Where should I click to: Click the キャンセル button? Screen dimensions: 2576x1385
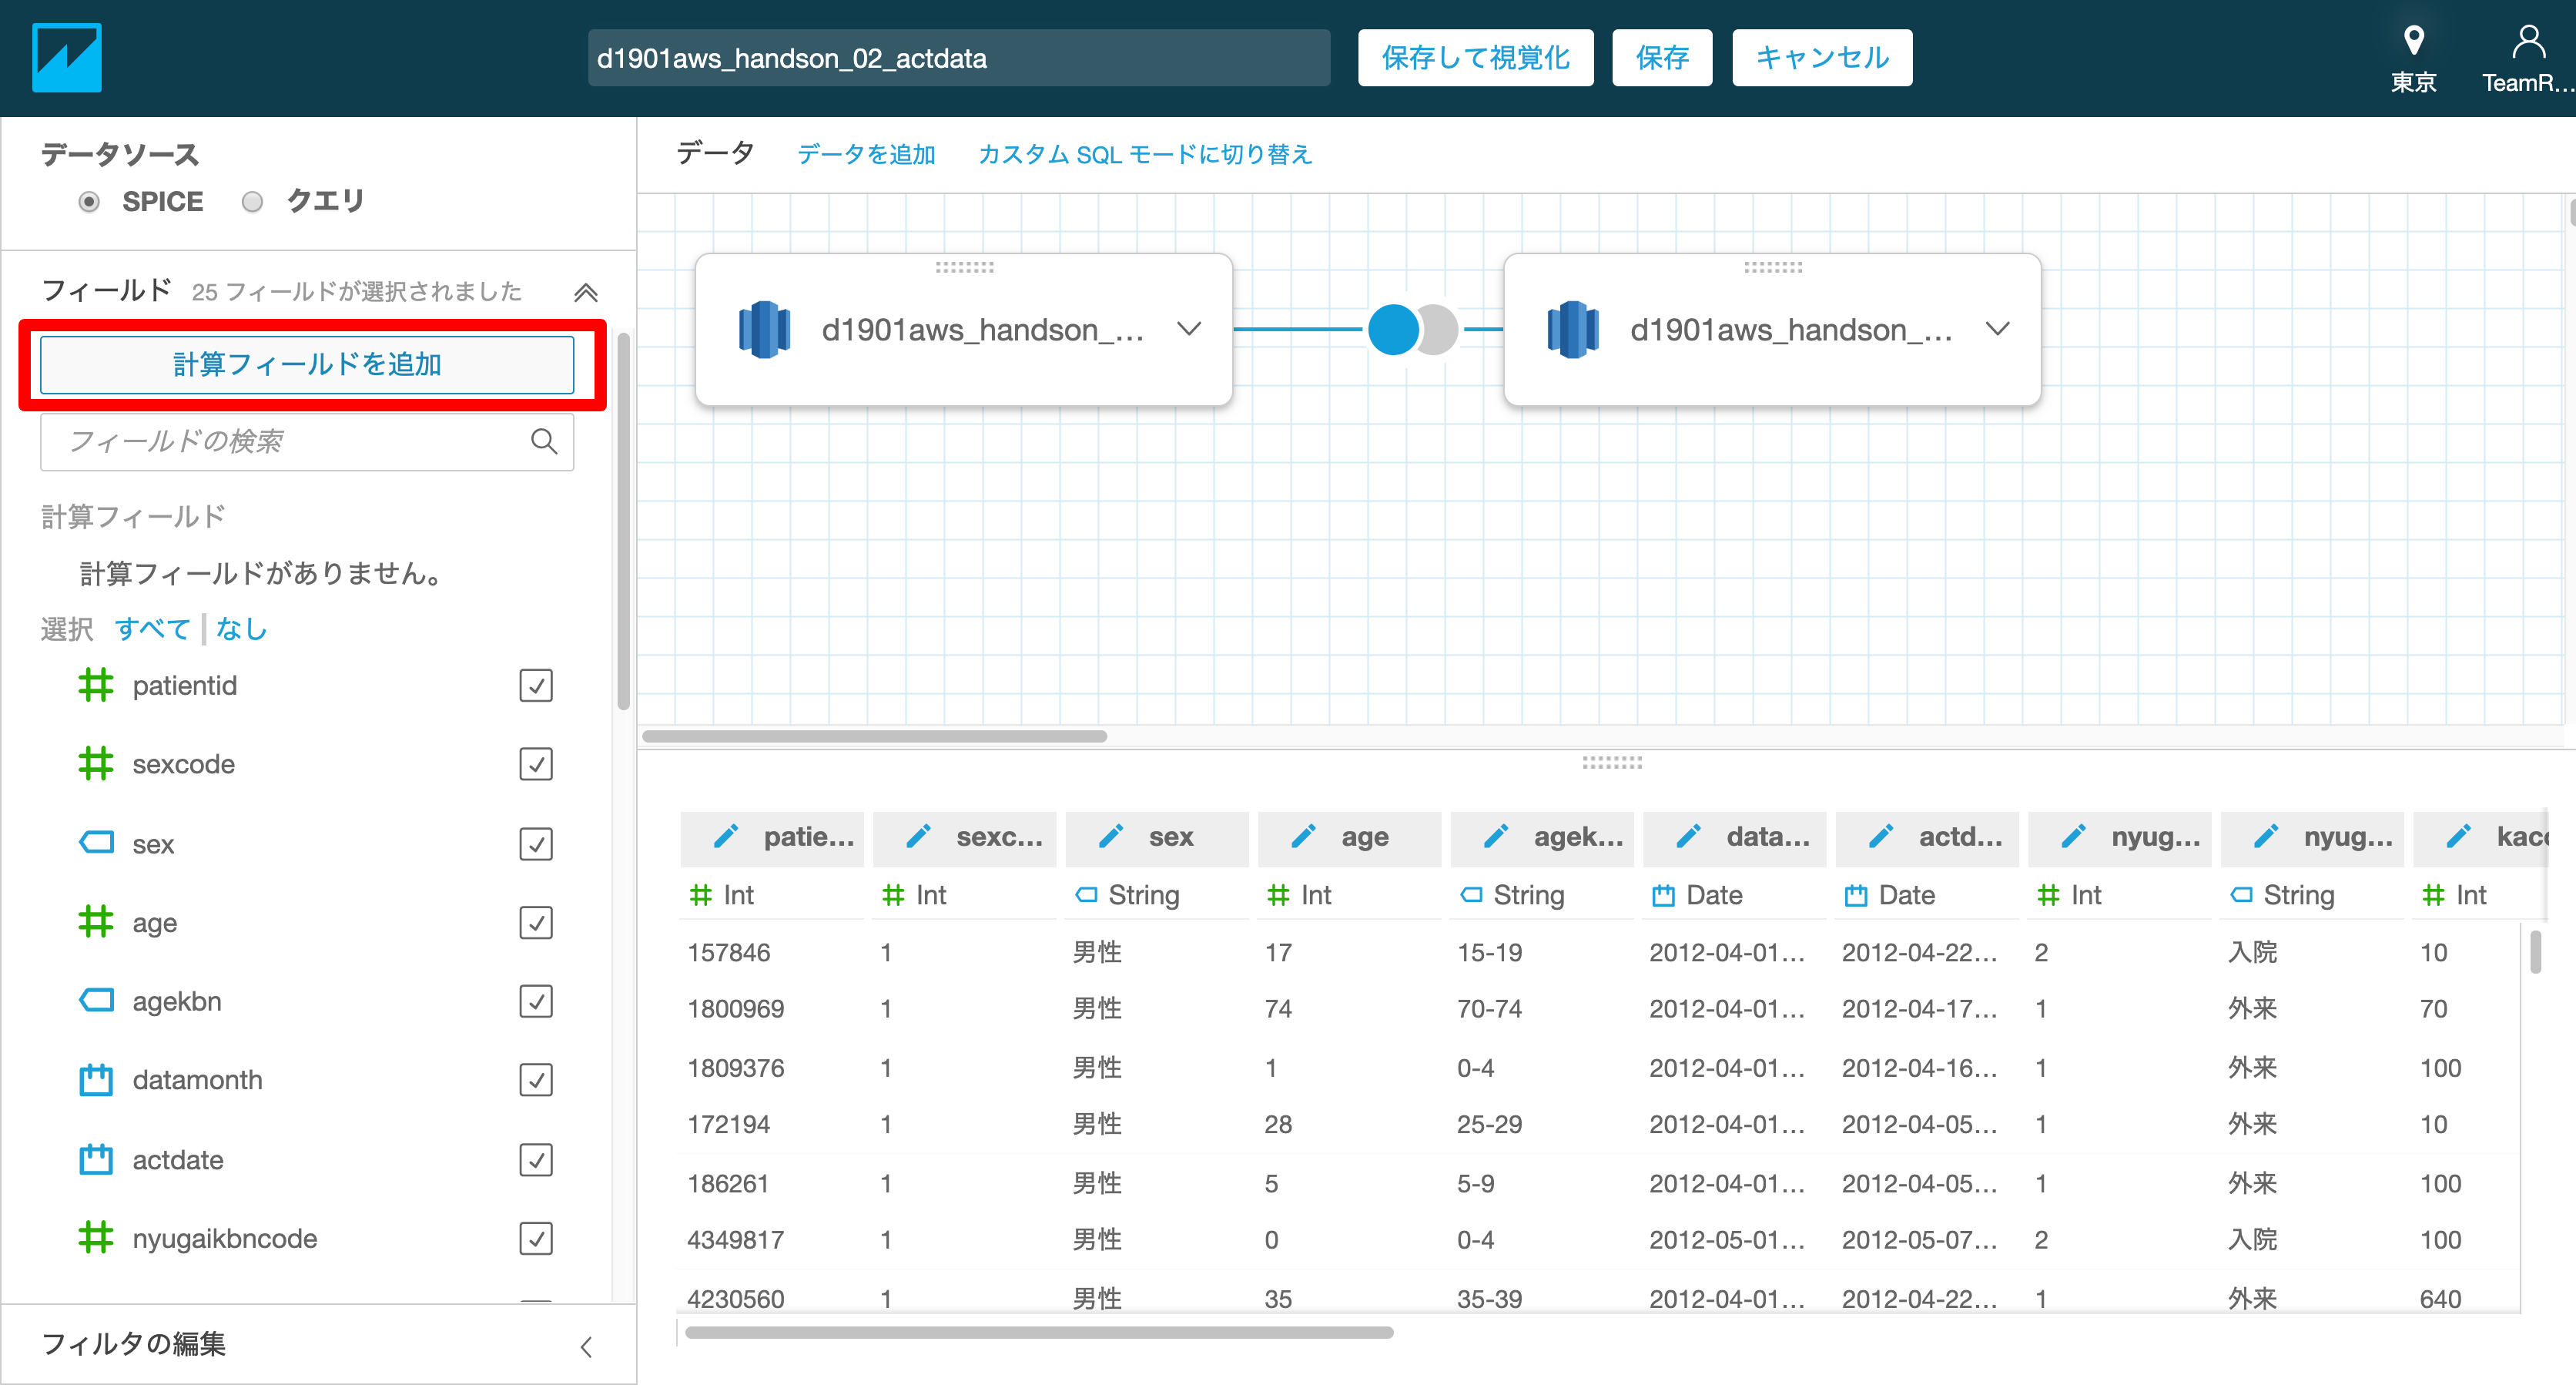click(x=1822, y=58)
